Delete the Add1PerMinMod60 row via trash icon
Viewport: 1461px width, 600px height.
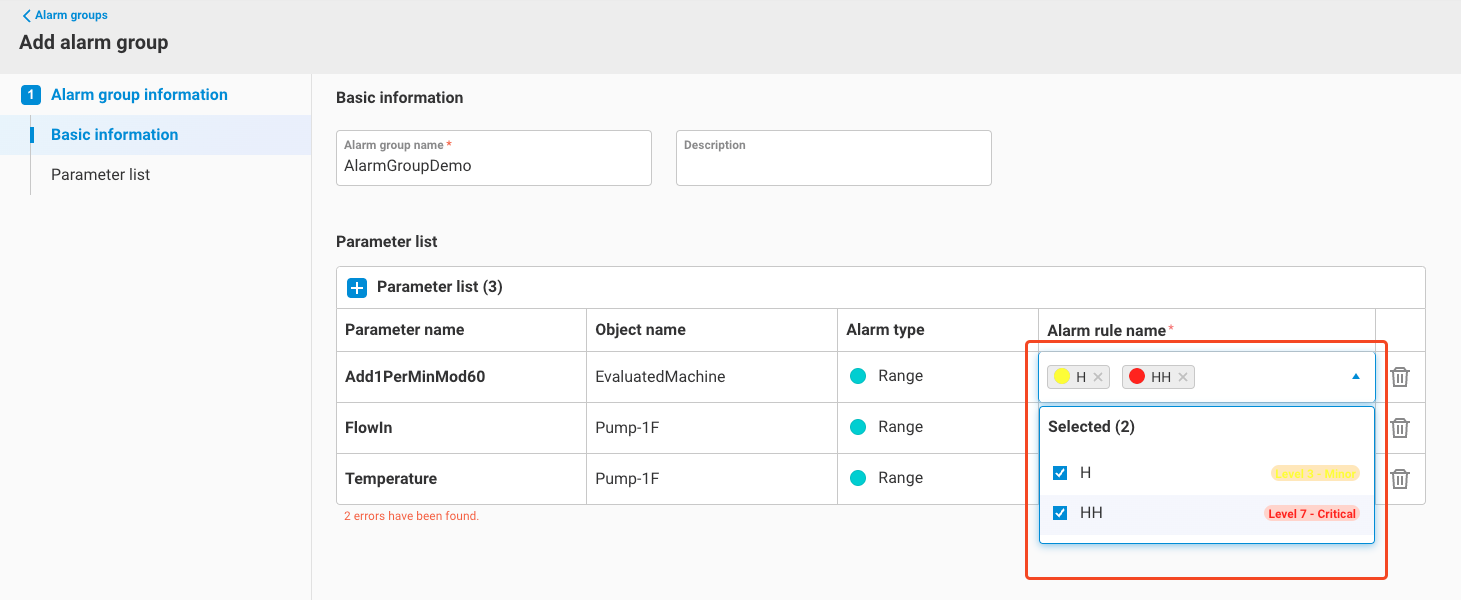[x=1400, y=377]
